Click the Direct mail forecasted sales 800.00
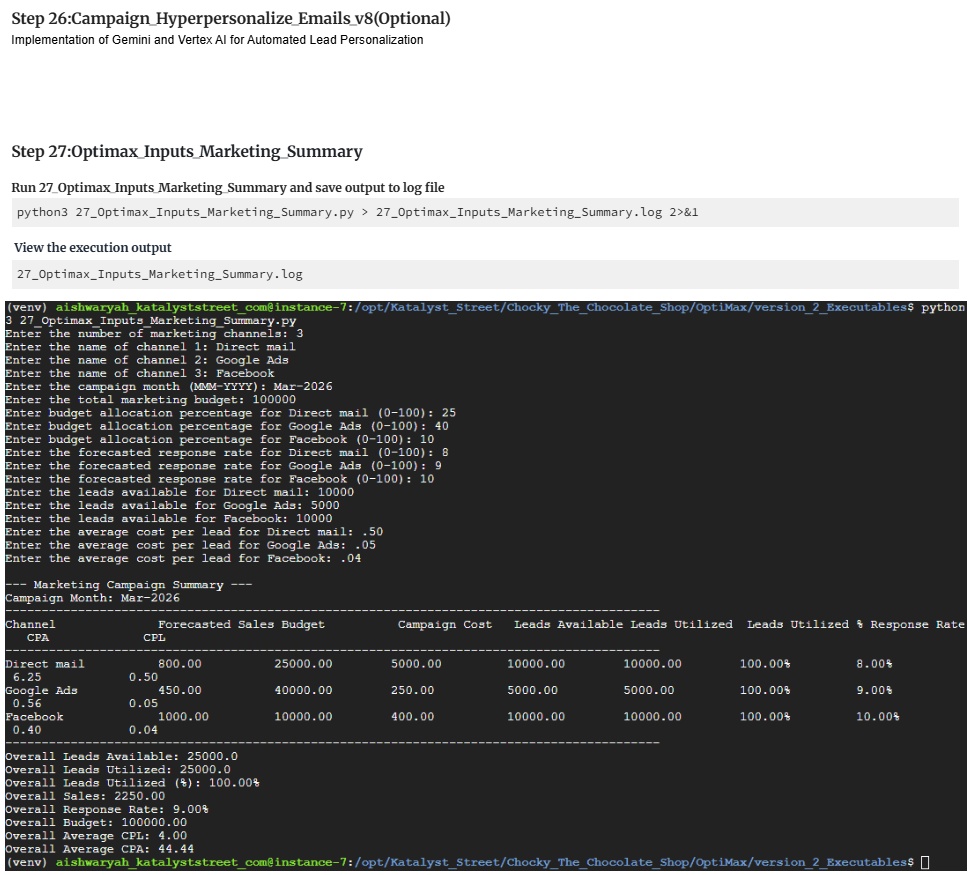This screenshot has height=875, width=970. [179, 664]
